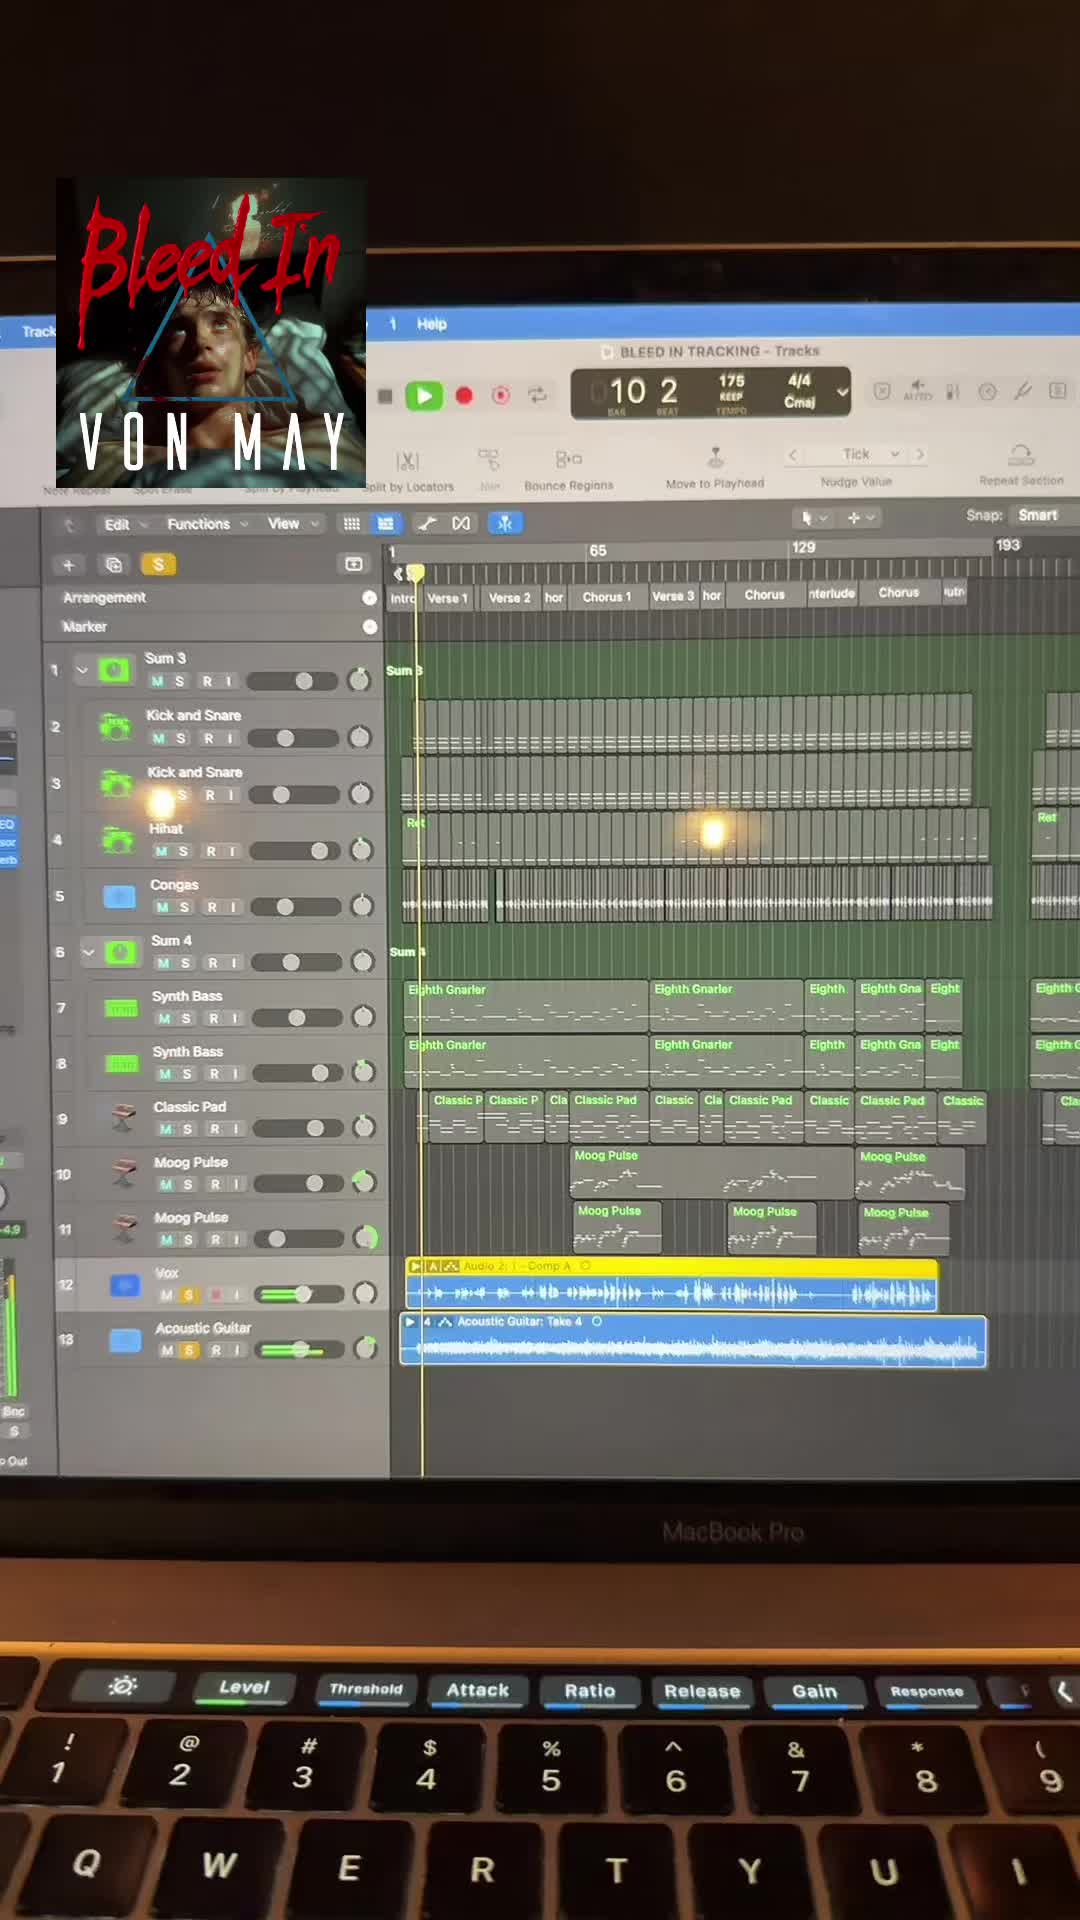Mute the first Synth Bass track
Image resolution: width=1080 pixels, height=1920 pixels.
point(163,1018)
